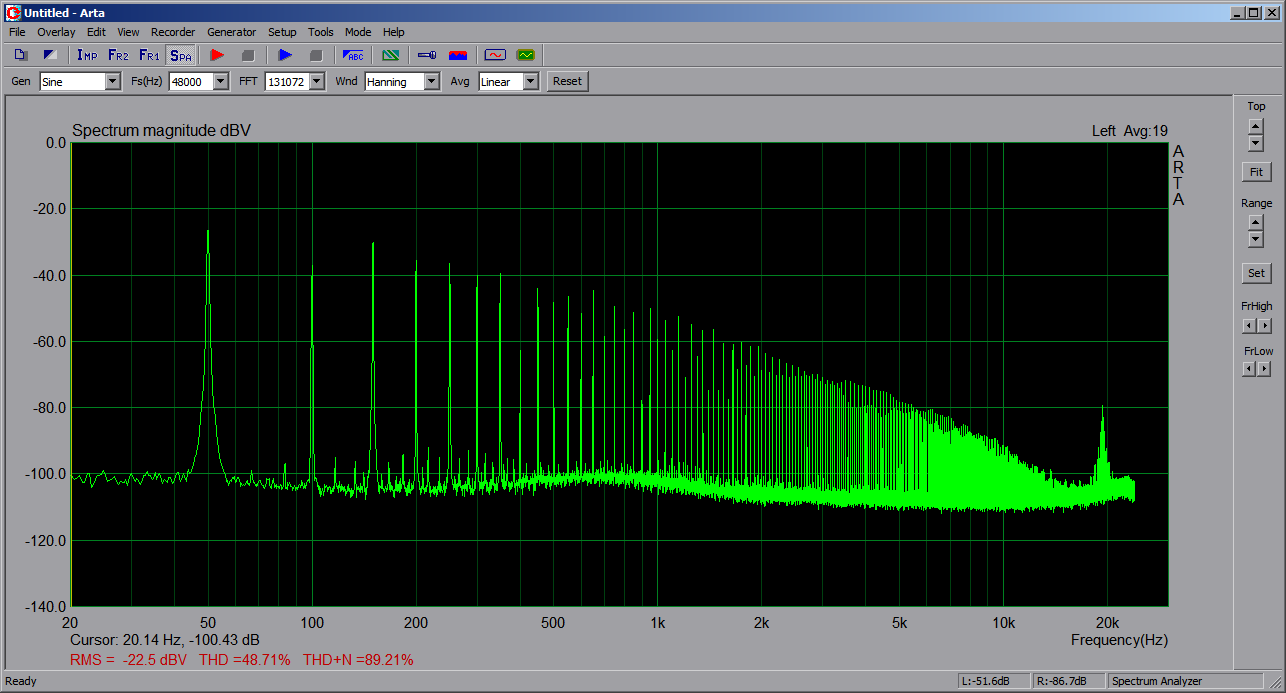The width and height of the screenshot is (1286, 693).
Task: Open the Wnd window function dropdown
Action: coord(432,82)
